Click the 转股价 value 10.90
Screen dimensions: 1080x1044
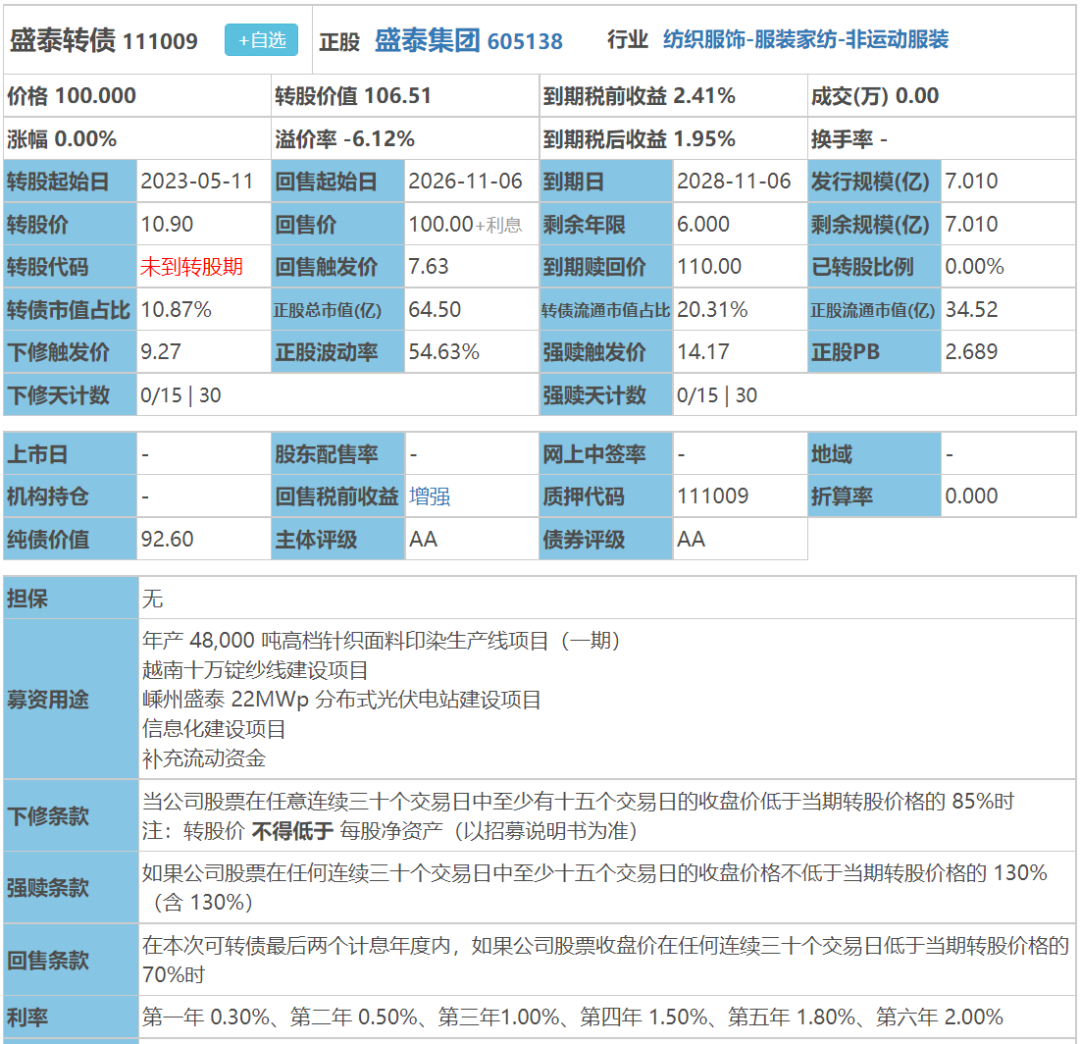[167, 225]
